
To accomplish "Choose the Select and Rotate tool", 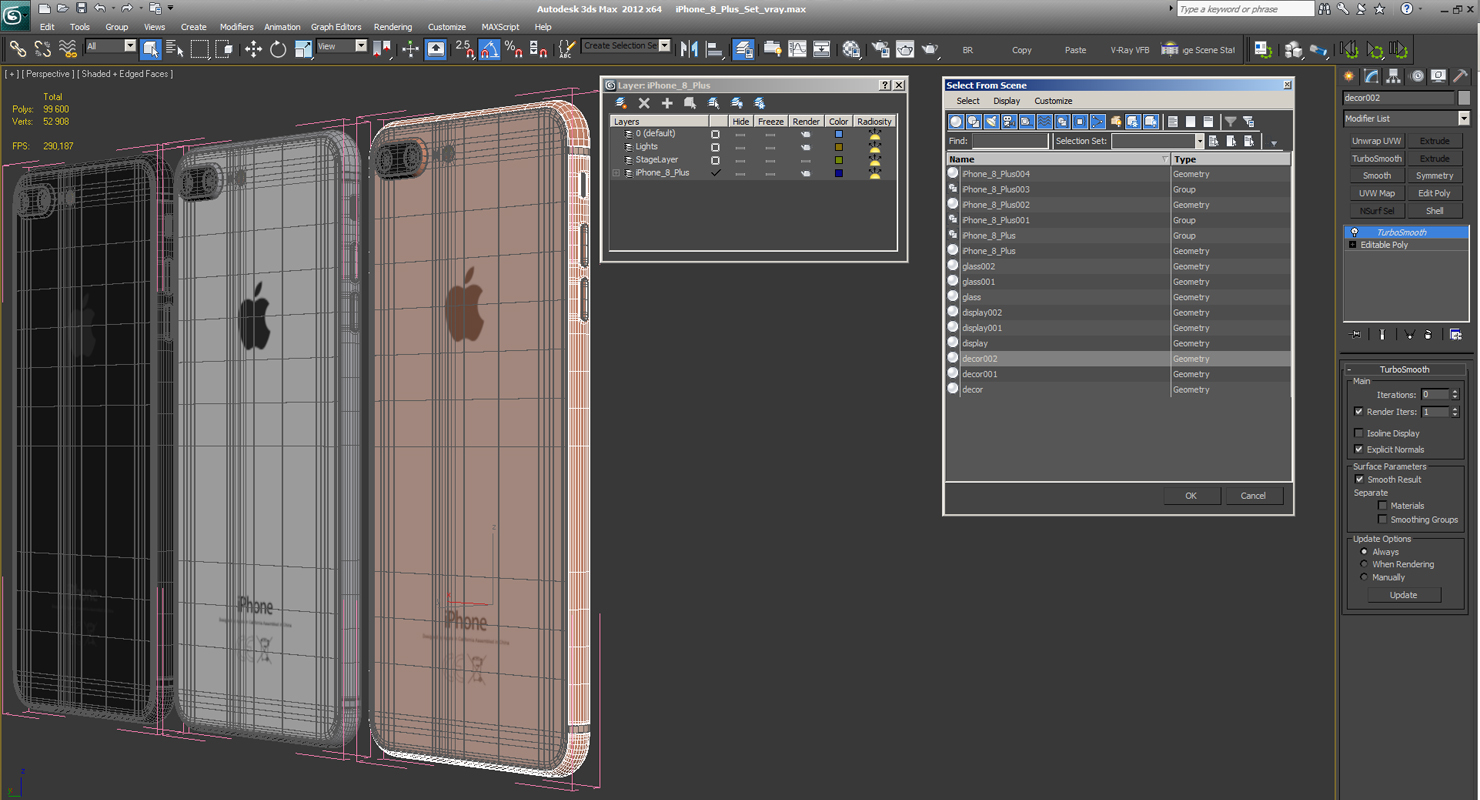I will pyautogui.click(x=278, y=48).
